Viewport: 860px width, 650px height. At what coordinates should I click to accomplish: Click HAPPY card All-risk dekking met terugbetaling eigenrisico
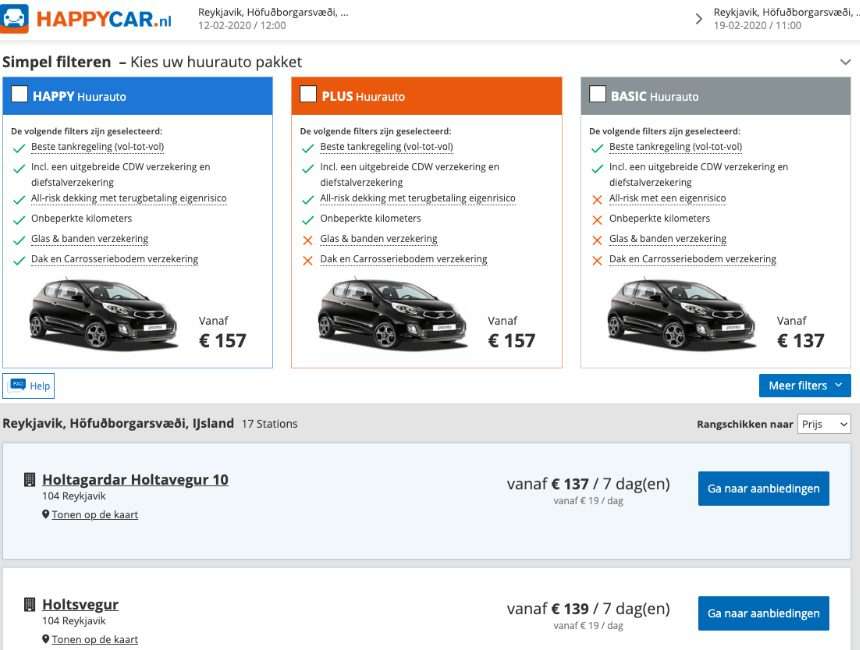[x=129, y=198]
